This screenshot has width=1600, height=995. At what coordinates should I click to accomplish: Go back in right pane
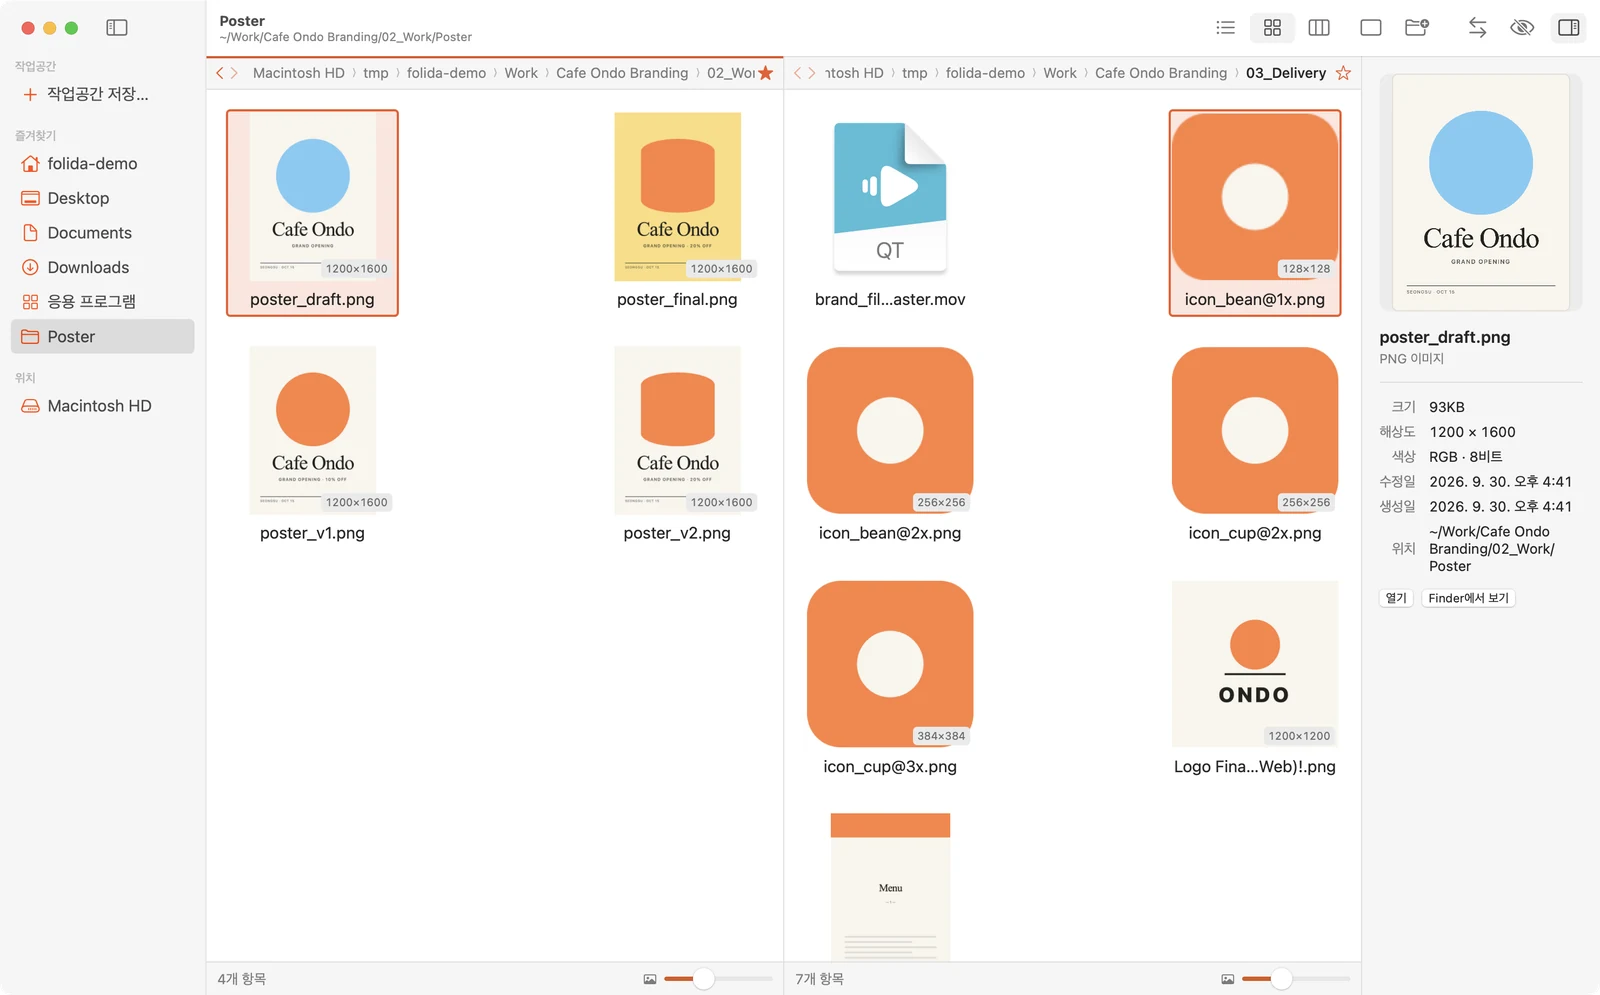[x=797, y=73]
